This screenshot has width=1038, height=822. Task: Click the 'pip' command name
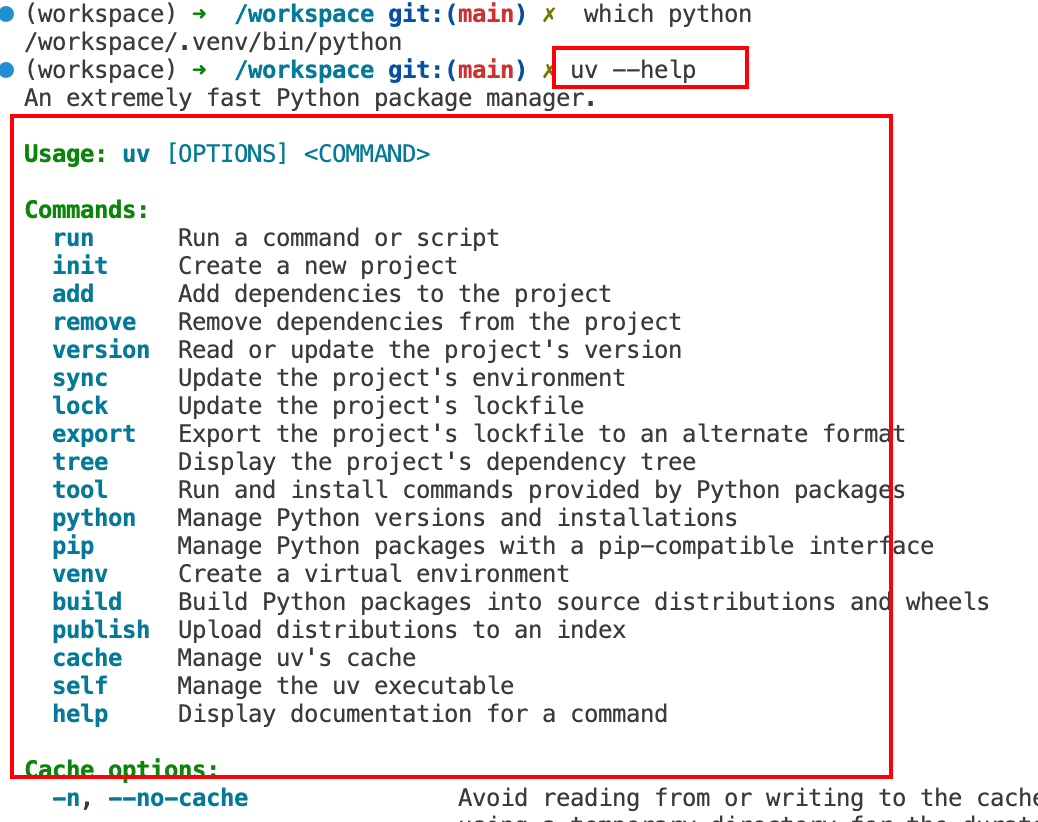(x=73, y=547)
